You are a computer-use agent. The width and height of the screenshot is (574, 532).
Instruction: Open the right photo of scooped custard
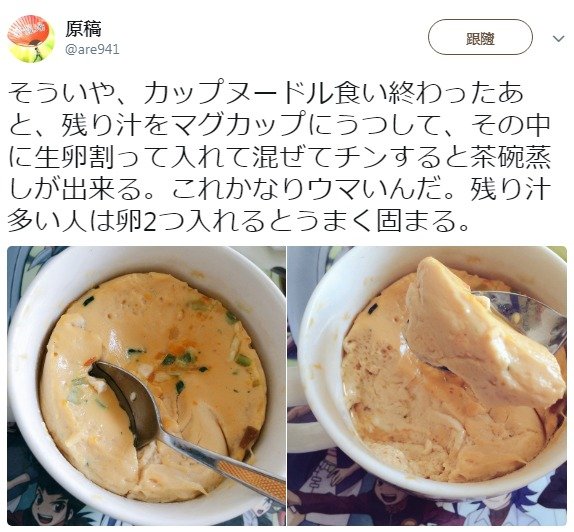click(427, 386)
